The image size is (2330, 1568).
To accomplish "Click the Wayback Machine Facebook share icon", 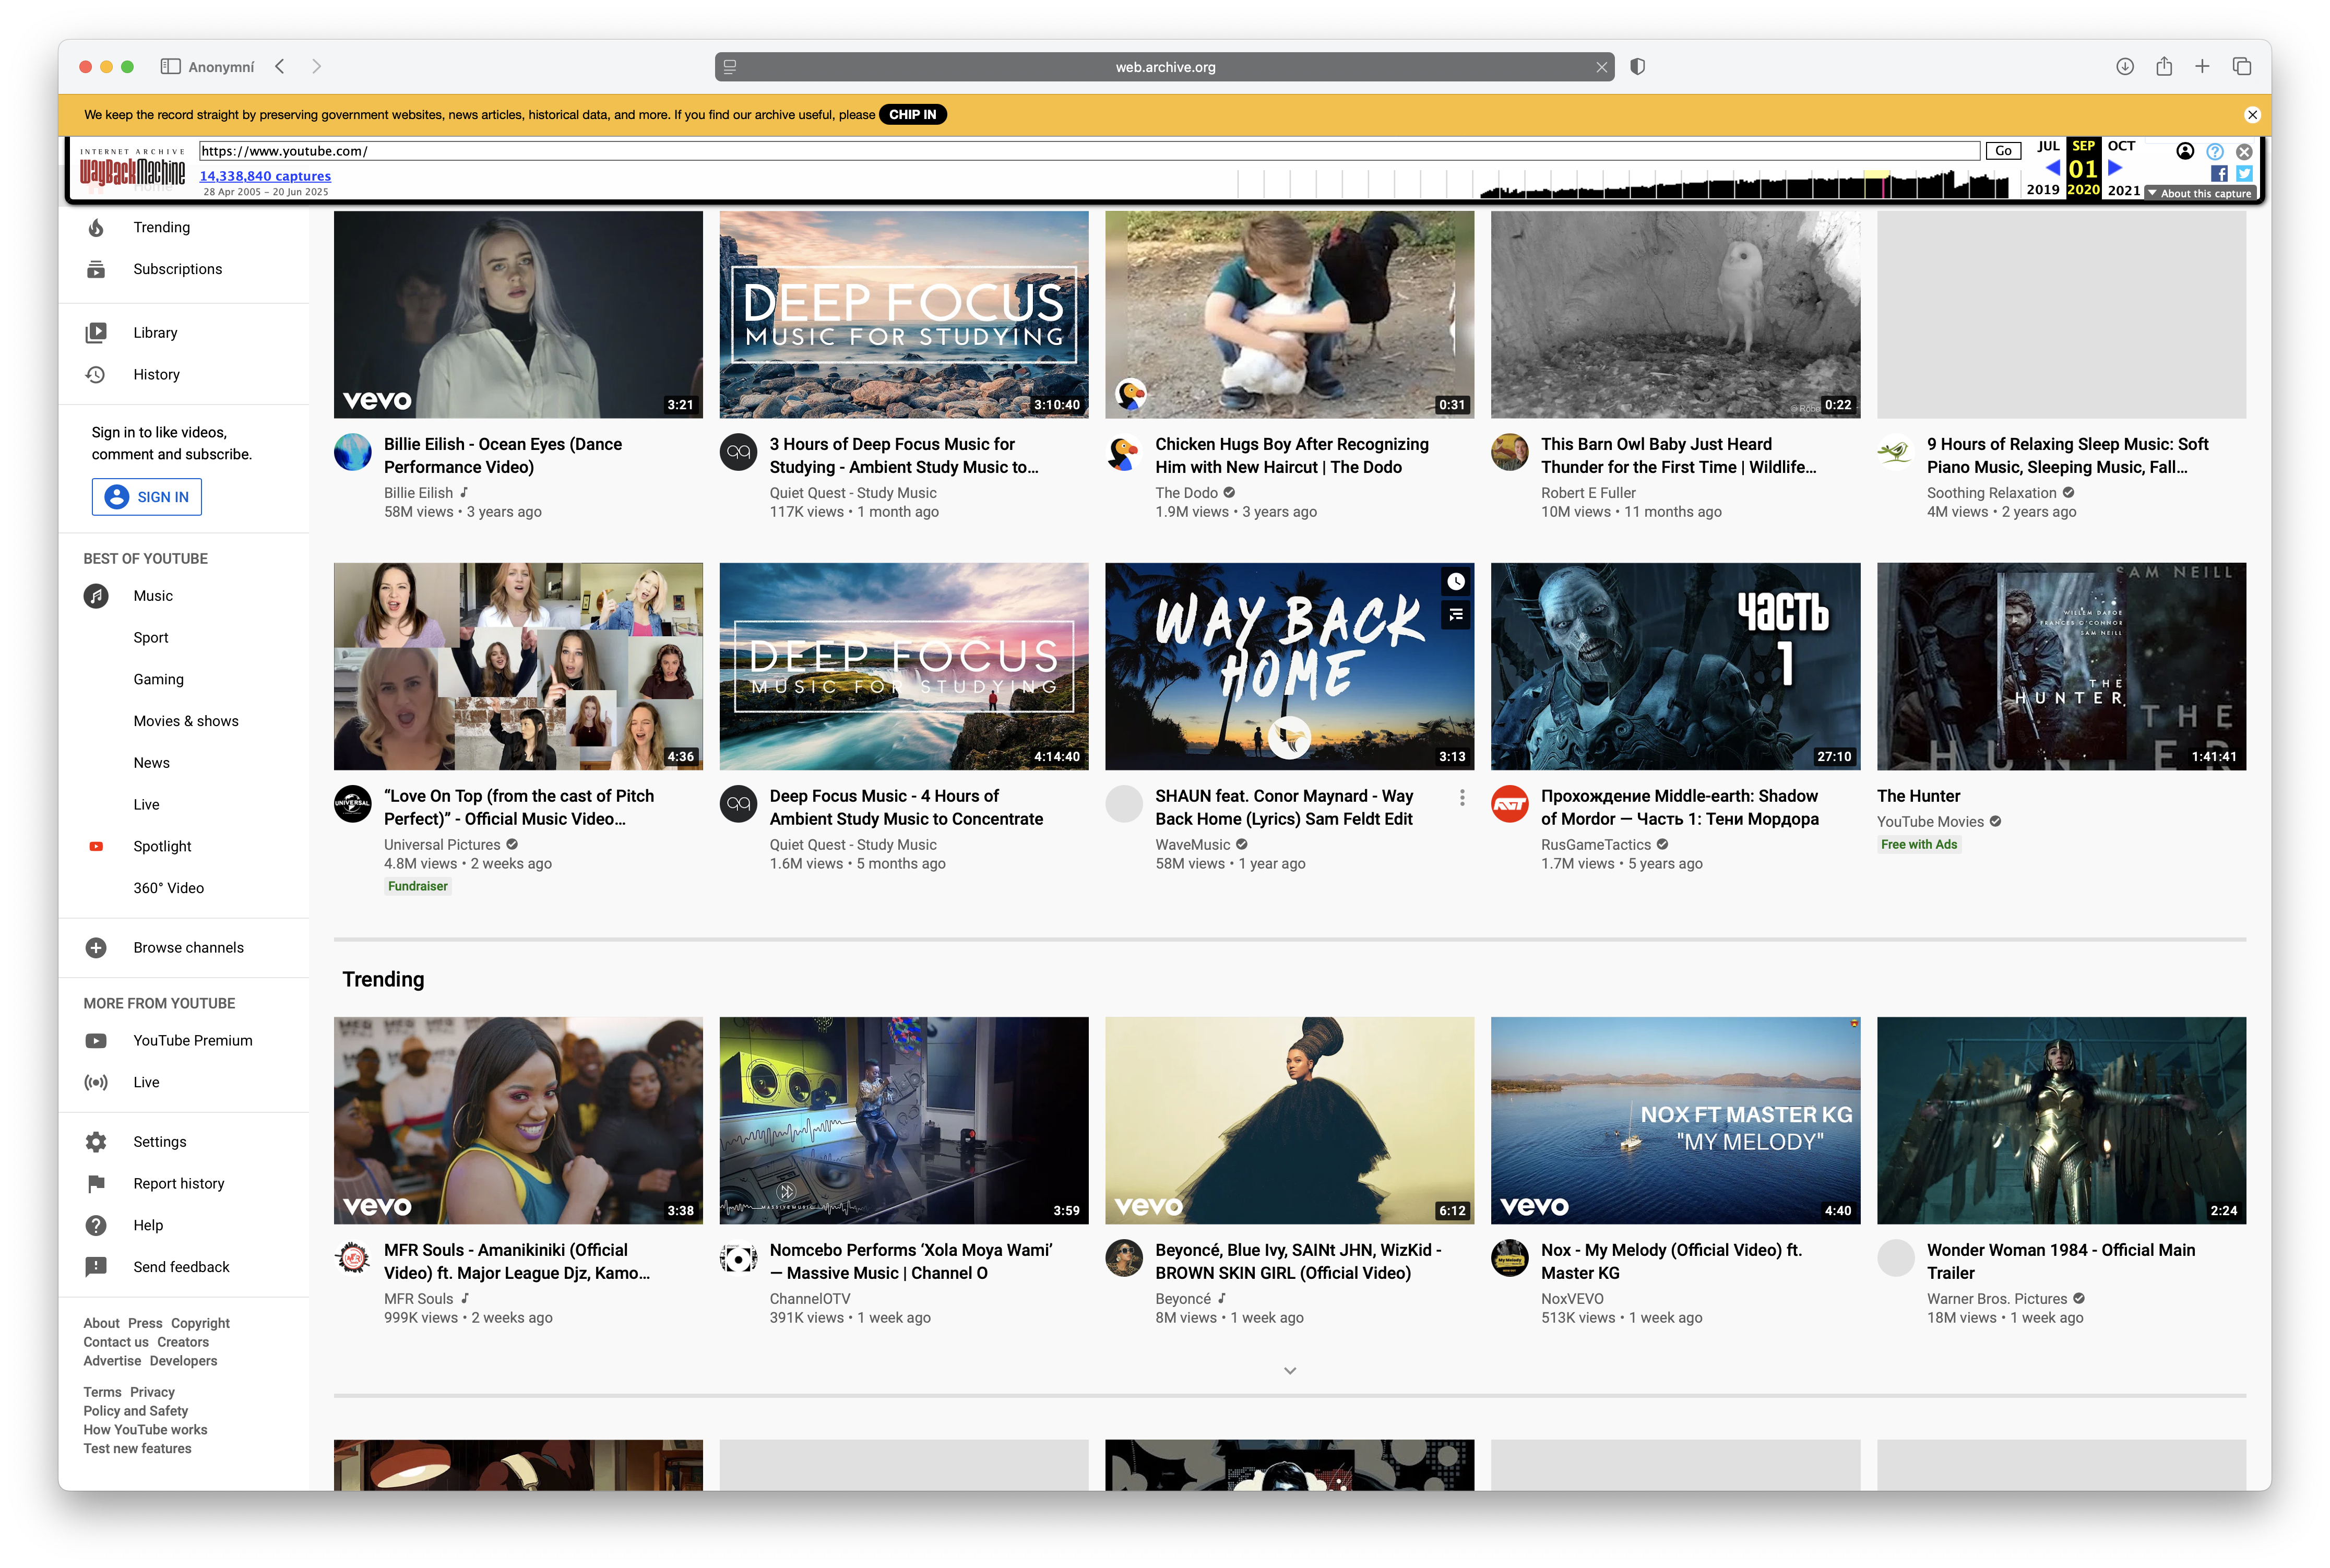I will (x=2218, y=174).
